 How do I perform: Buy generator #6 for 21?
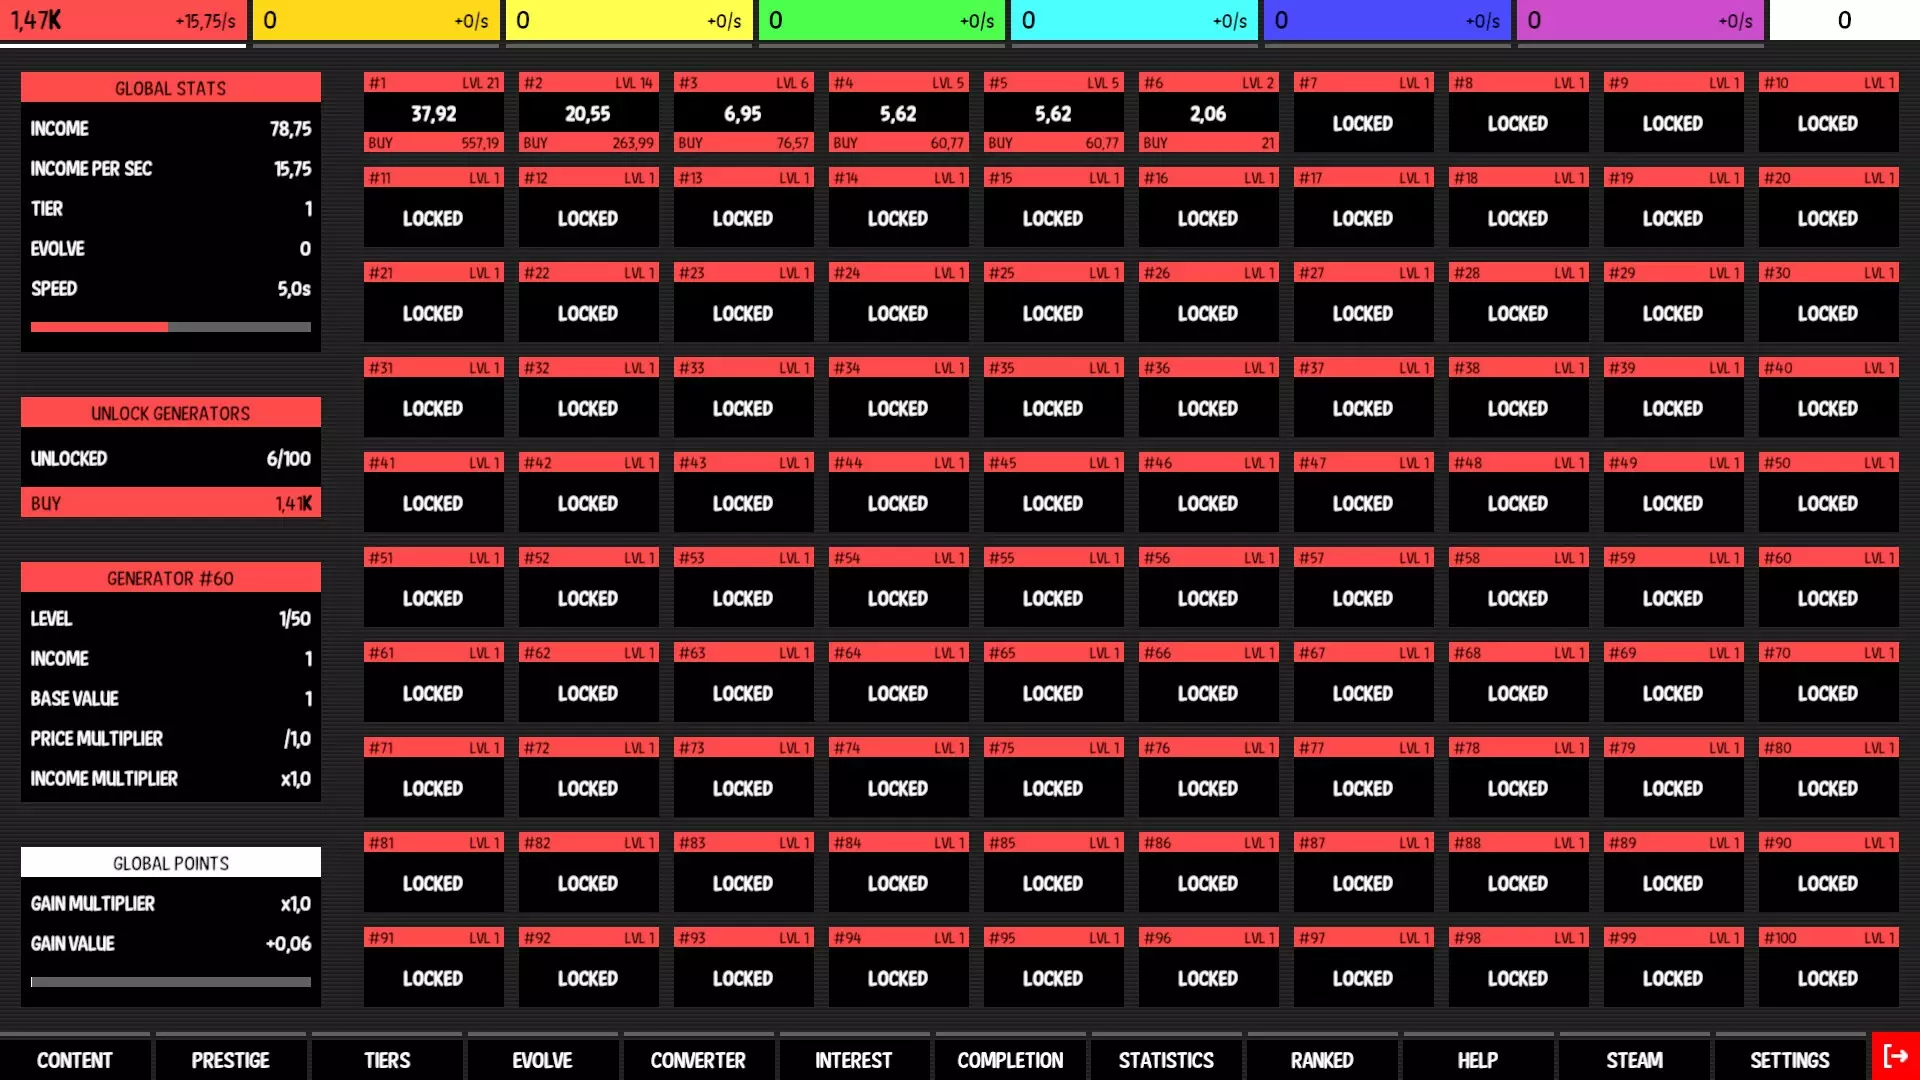[1208, 143]
